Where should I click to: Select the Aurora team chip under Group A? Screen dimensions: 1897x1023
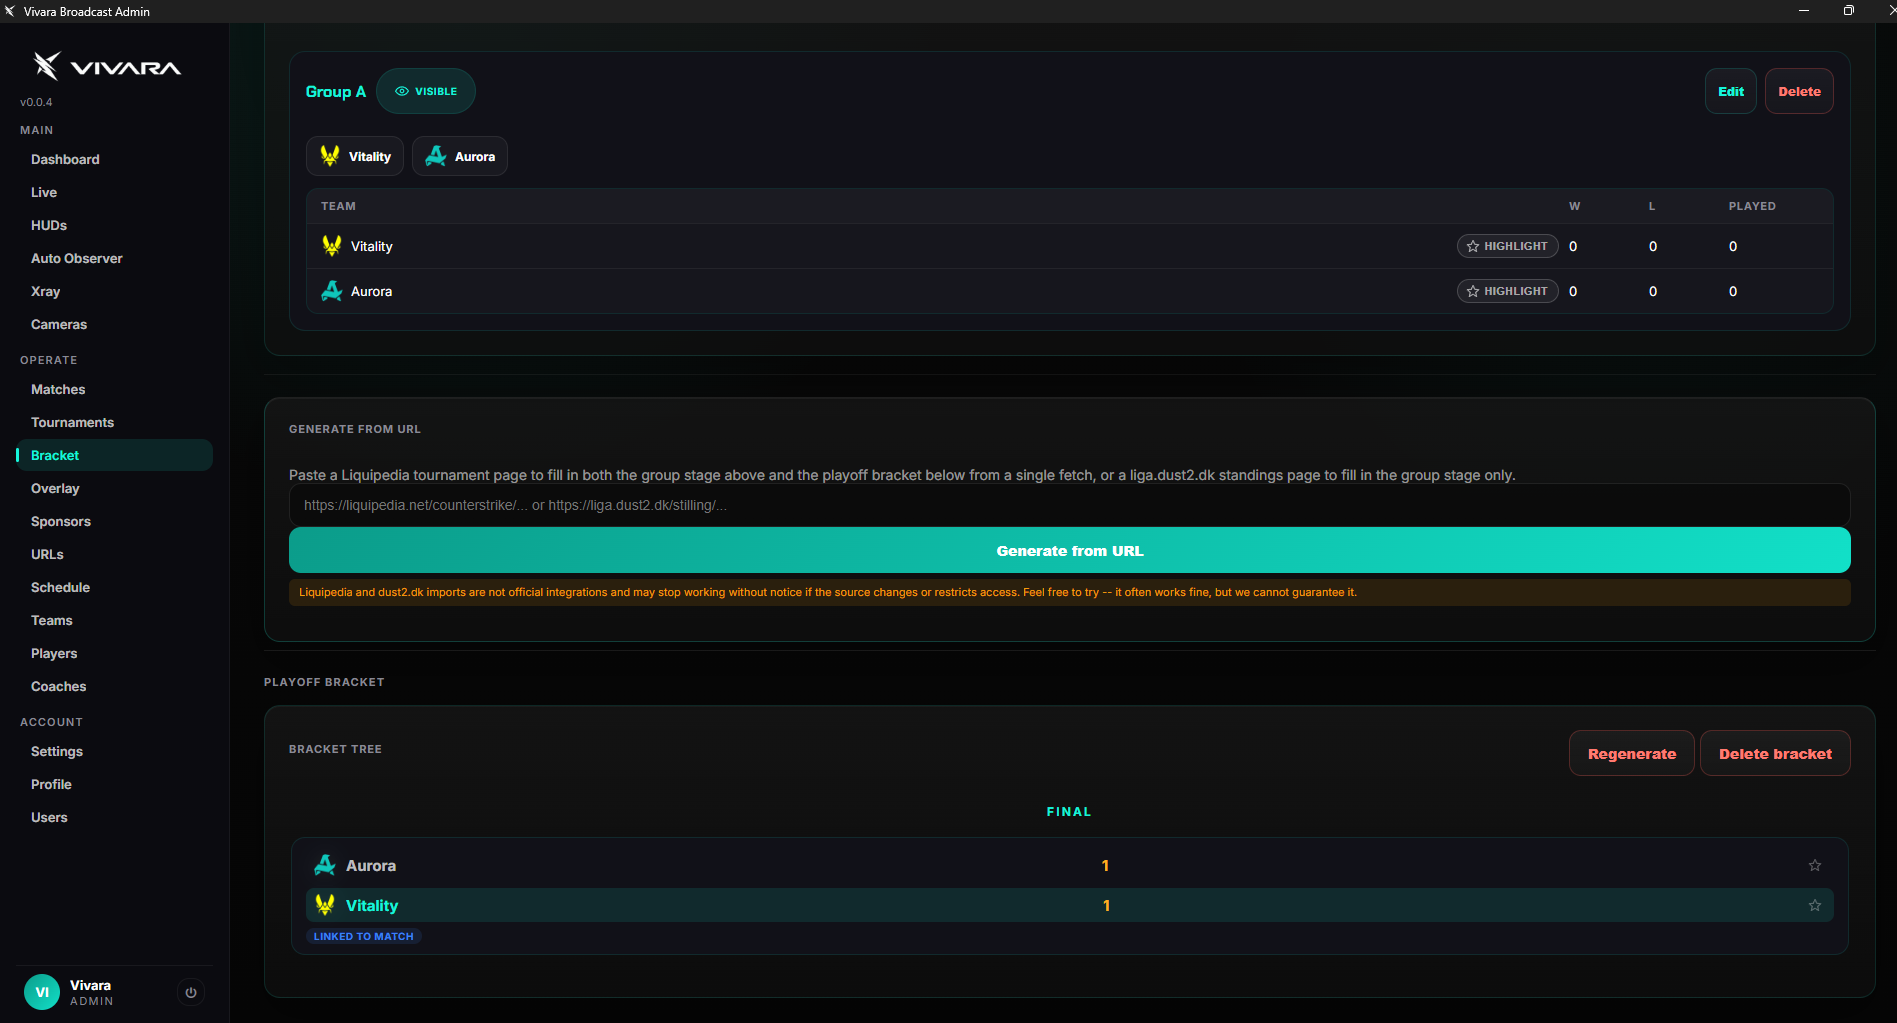[x=460, y=156]
